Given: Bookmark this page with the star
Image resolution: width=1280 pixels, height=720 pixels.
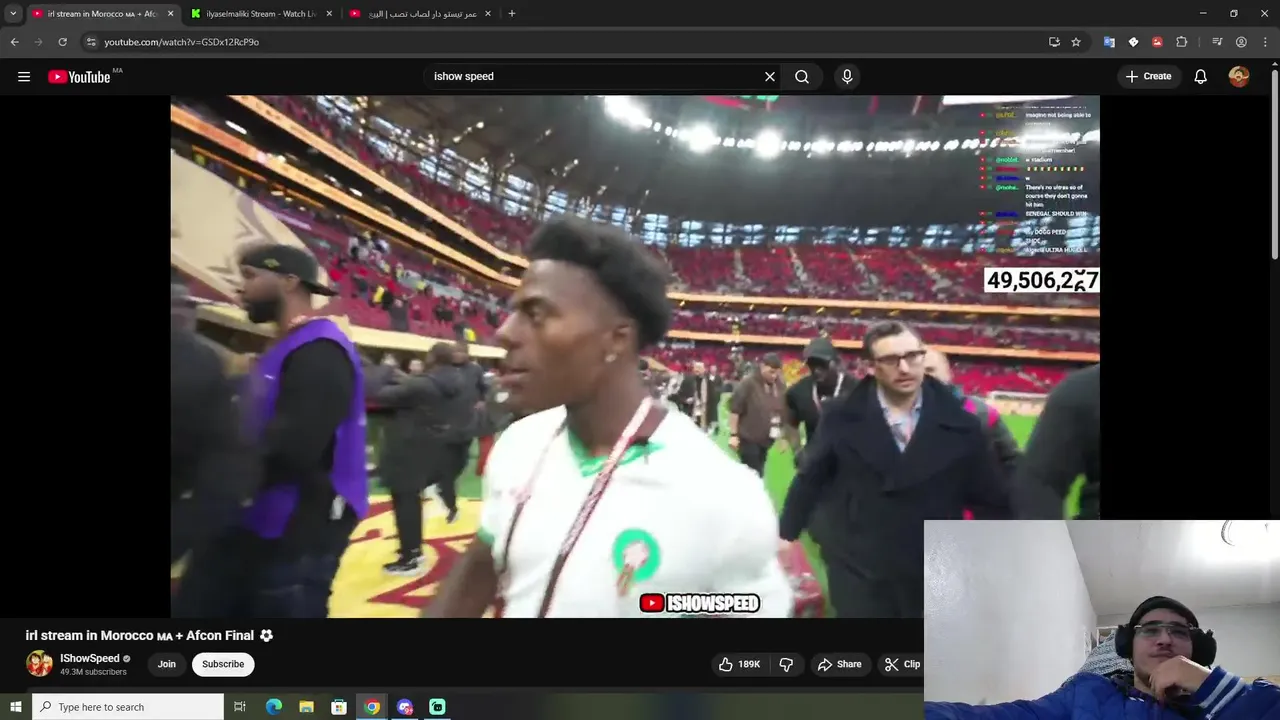Looking at the screenshot, I should (1076, 42).
